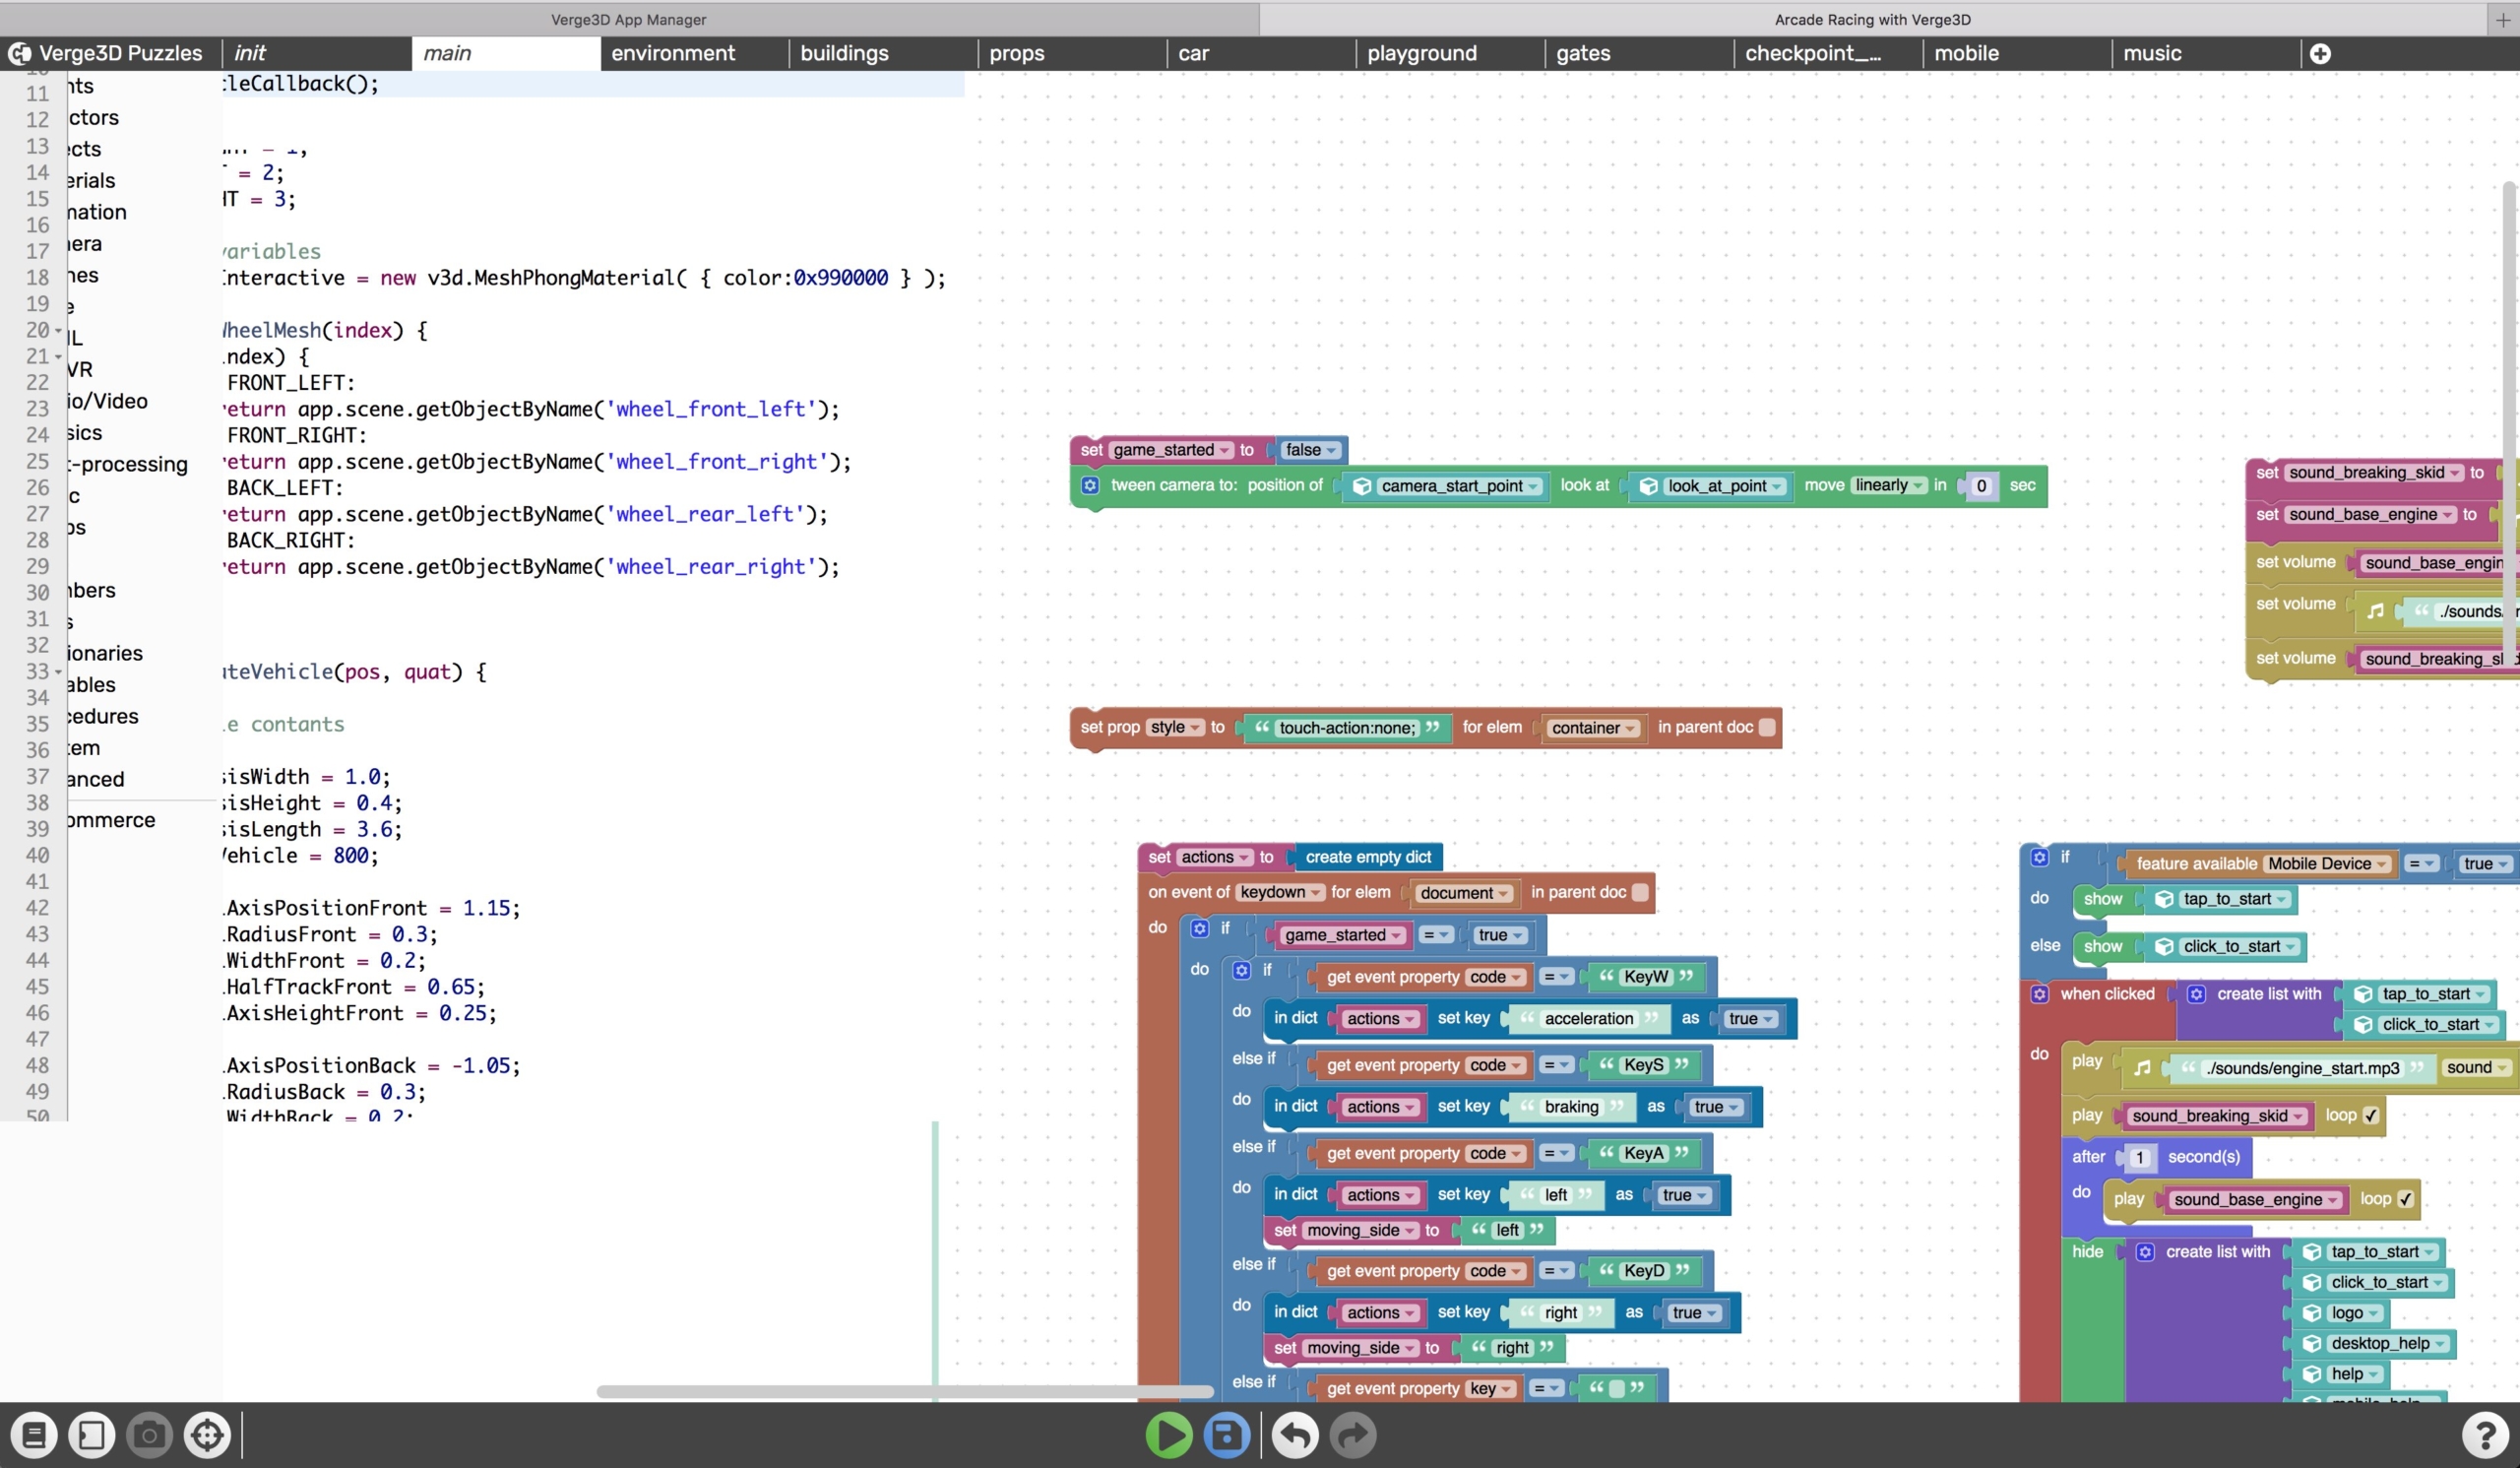Image resolution: width=2520 pixels, height=1468 pixels.
Task: Redo with the grey redo arrow
Action: (x=1353, y=1435)
